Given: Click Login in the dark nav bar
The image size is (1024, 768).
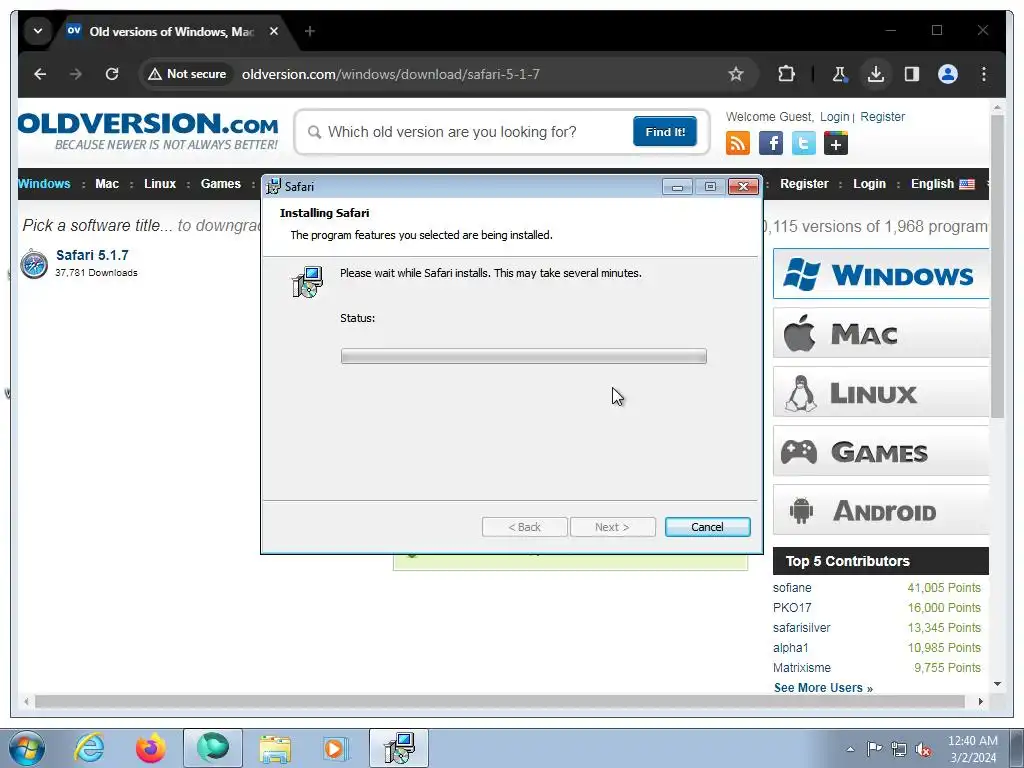Looking at the screenshot, I should pos(869,184).
